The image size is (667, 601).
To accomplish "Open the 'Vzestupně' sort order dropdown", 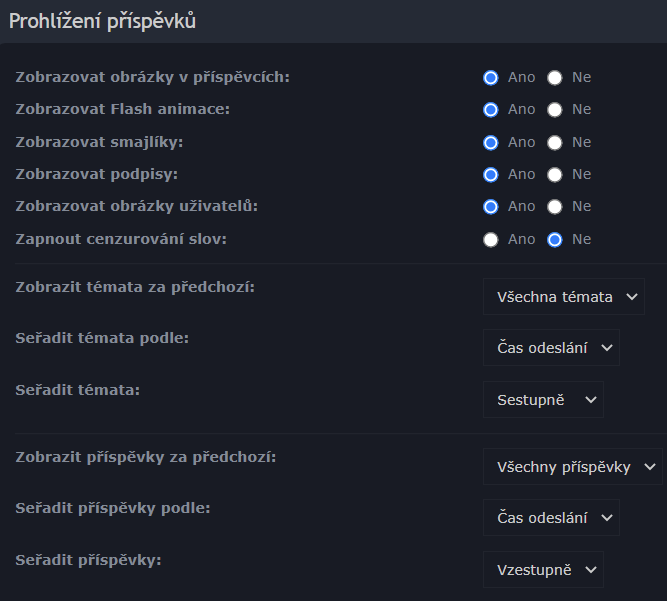I will pyautogui.click(x=543, y=570).
